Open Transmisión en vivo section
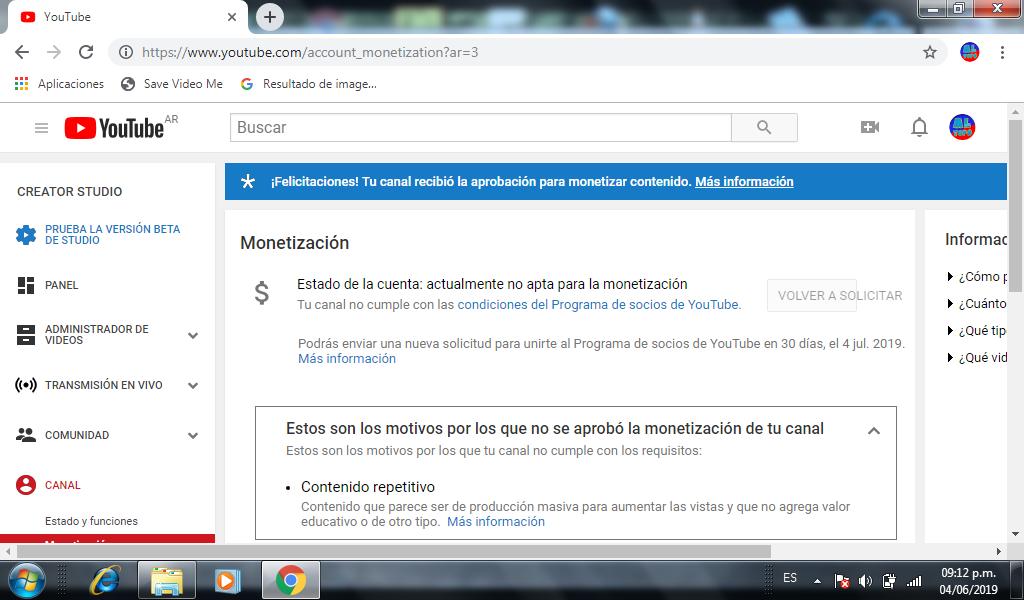 [103, 385]
